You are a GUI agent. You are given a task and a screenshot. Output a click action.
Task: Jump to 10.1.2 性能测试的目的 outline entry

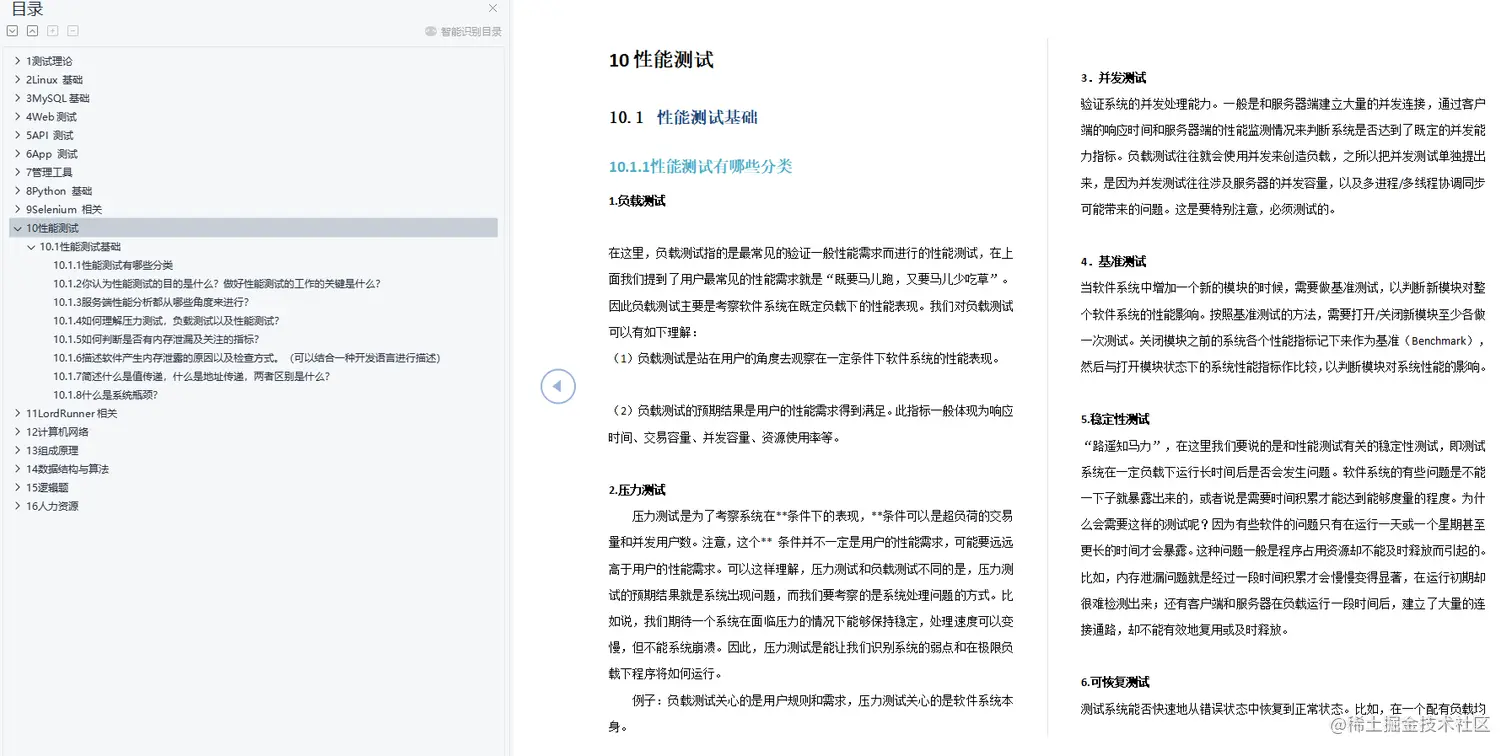[x=217, y=283]
